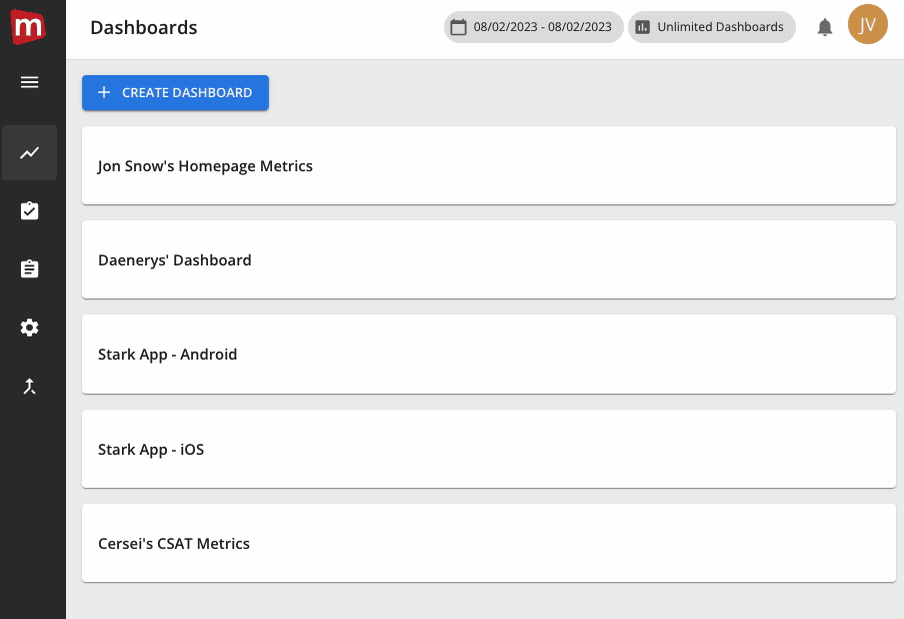The image size is (904, 619).
Task: Open the trend line analytics icon
Action: pos(30,153)
